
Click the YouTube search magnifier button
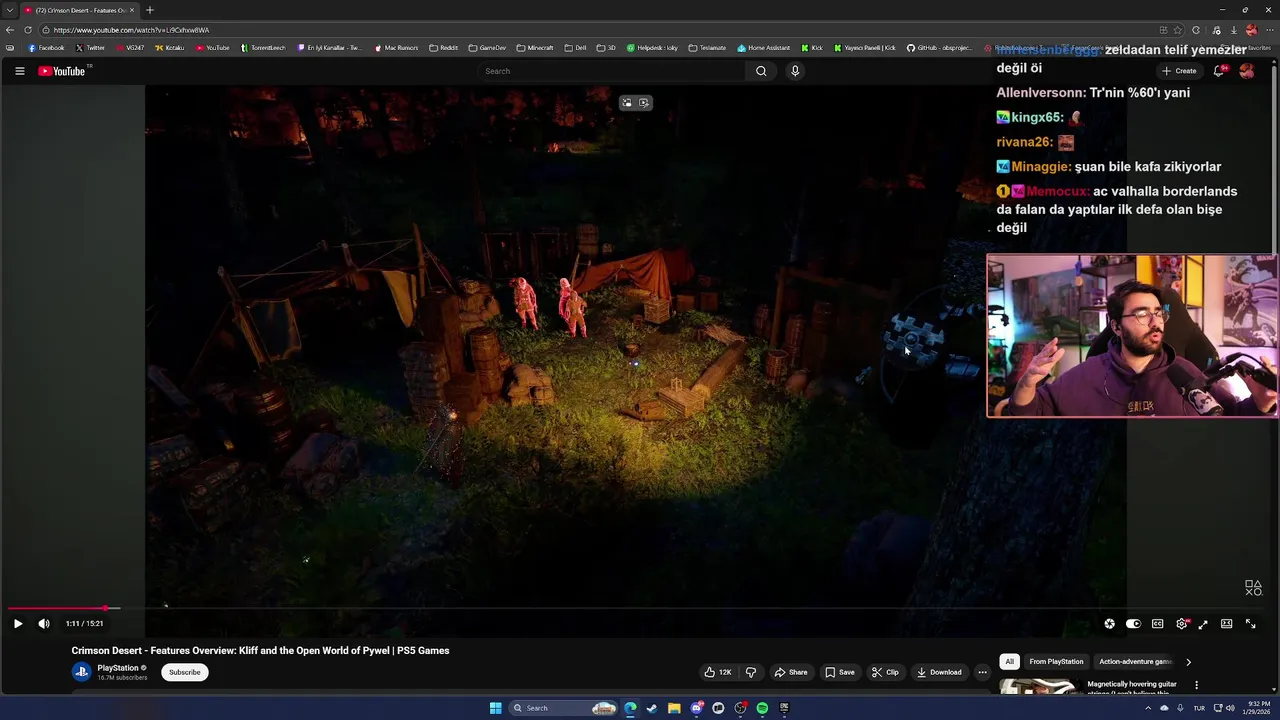coord(761,71)
